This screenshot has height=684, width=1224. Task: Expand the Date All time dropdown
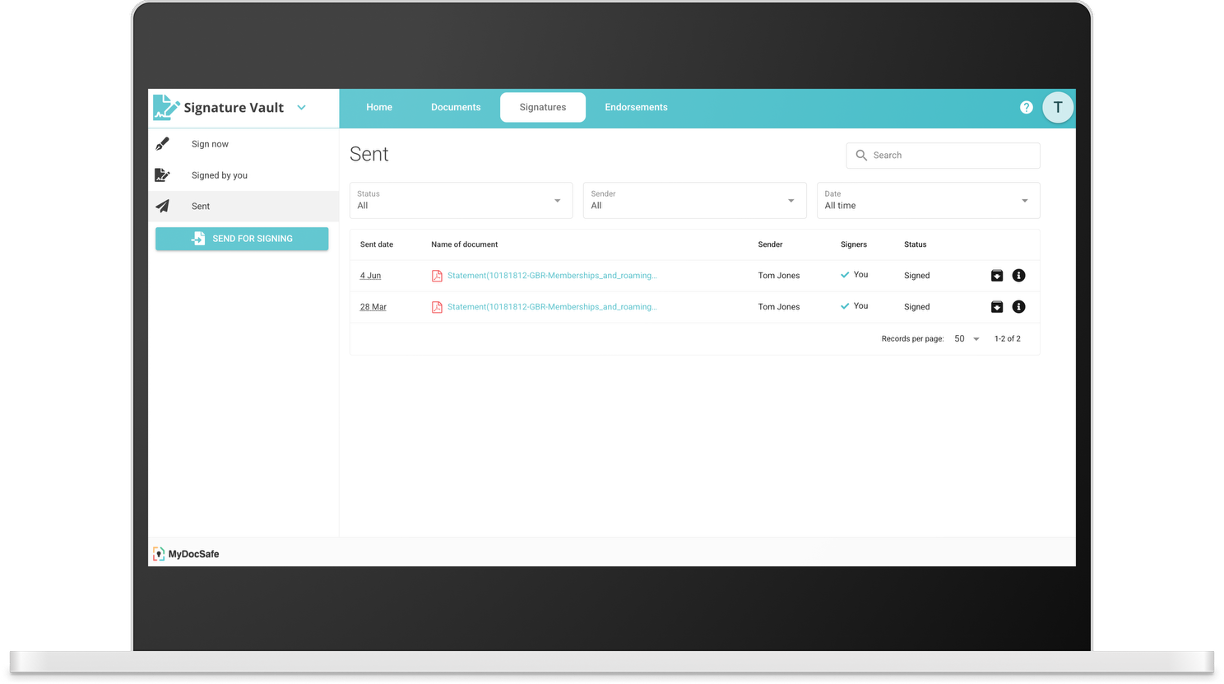click(1024, 200)
